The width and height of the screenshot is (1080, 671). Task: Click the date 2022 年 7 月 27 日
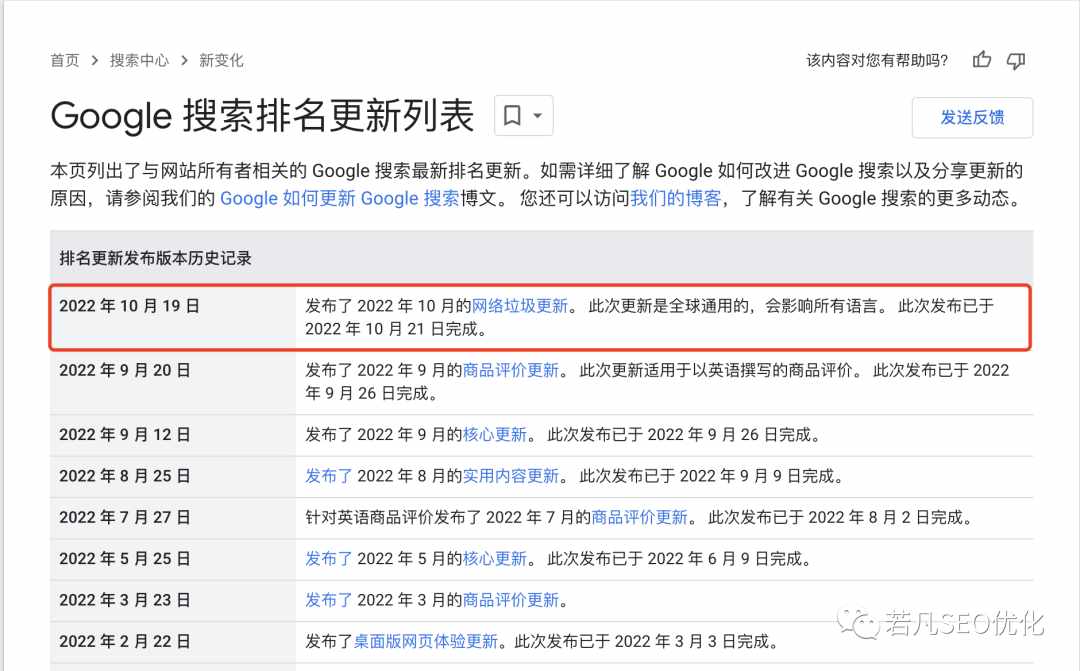[x=125, y=517]
